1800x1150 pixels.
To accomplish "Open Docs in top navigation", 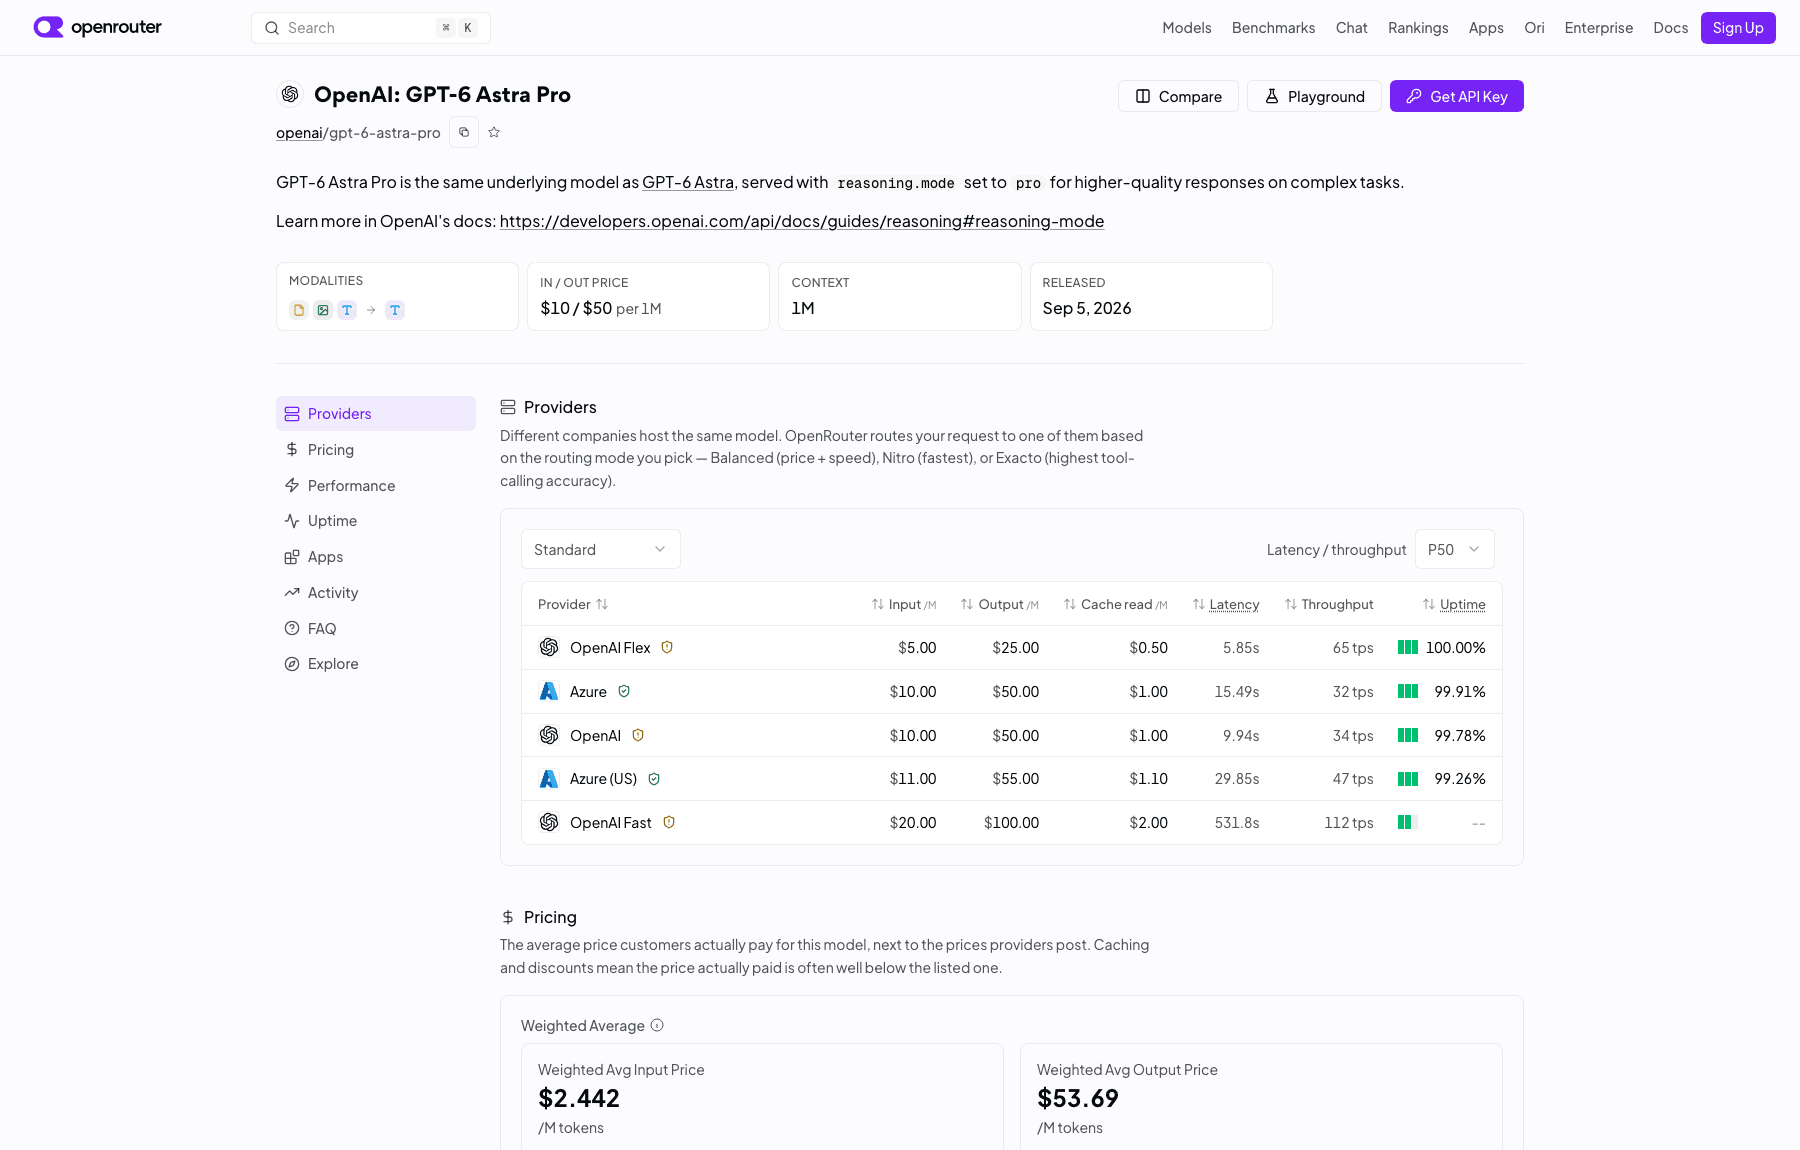I will [x=1670, y=28].
